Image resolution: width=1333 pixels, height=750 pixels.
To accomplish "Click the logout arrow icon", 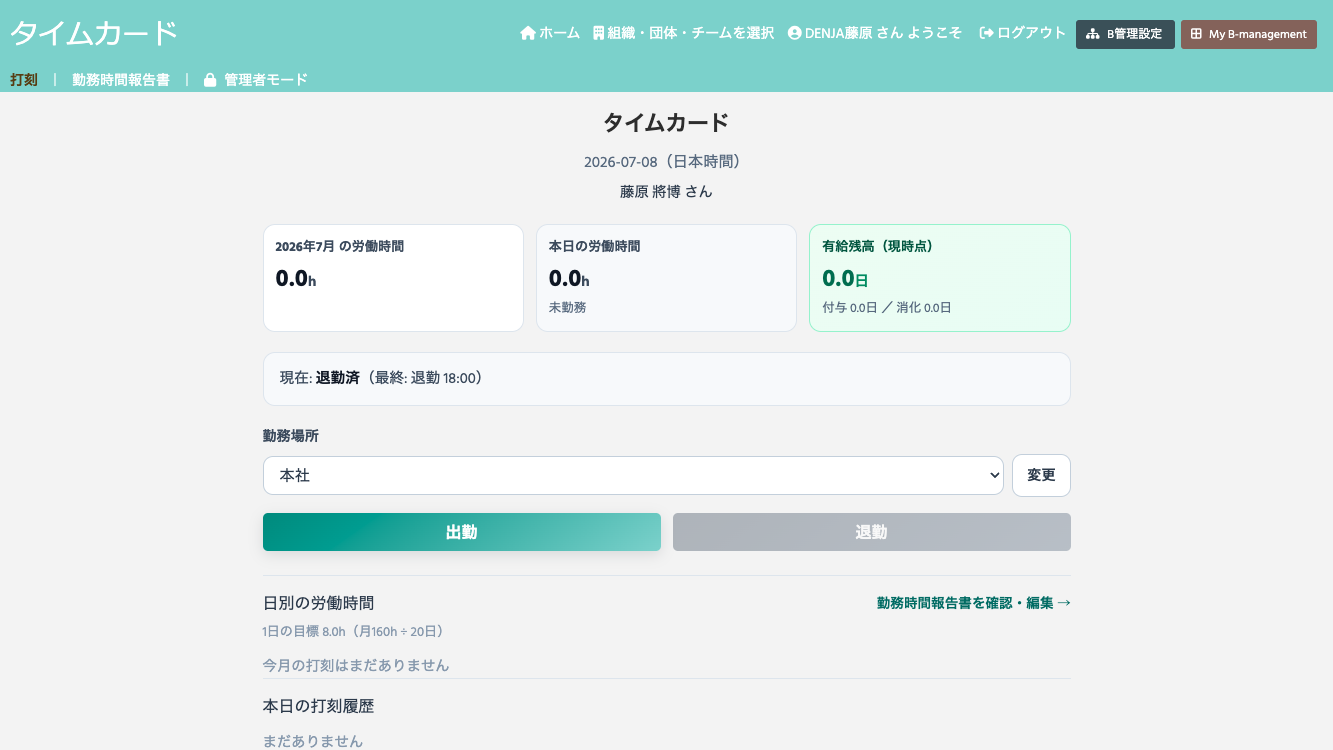I will (986, 33).
